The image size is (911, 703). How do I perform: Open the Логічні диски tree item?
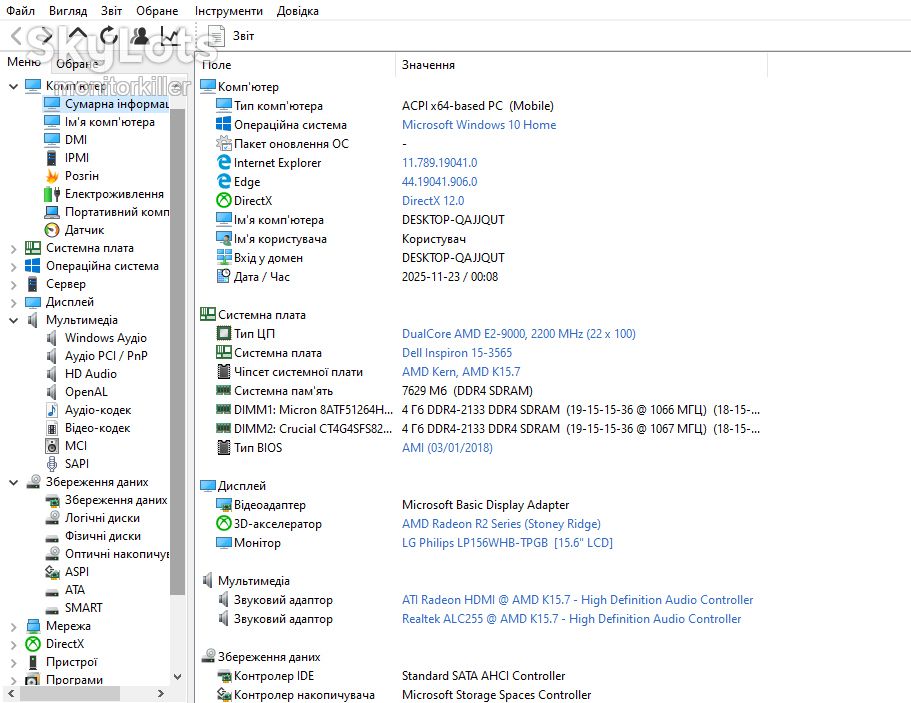(x=102, y=518)
